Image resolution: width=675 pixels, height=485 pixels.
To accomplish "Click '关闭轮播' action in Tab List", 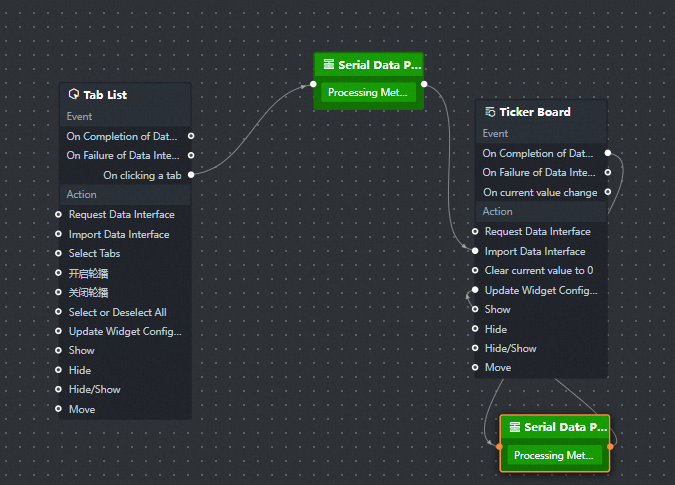I will tap(88, 293).
